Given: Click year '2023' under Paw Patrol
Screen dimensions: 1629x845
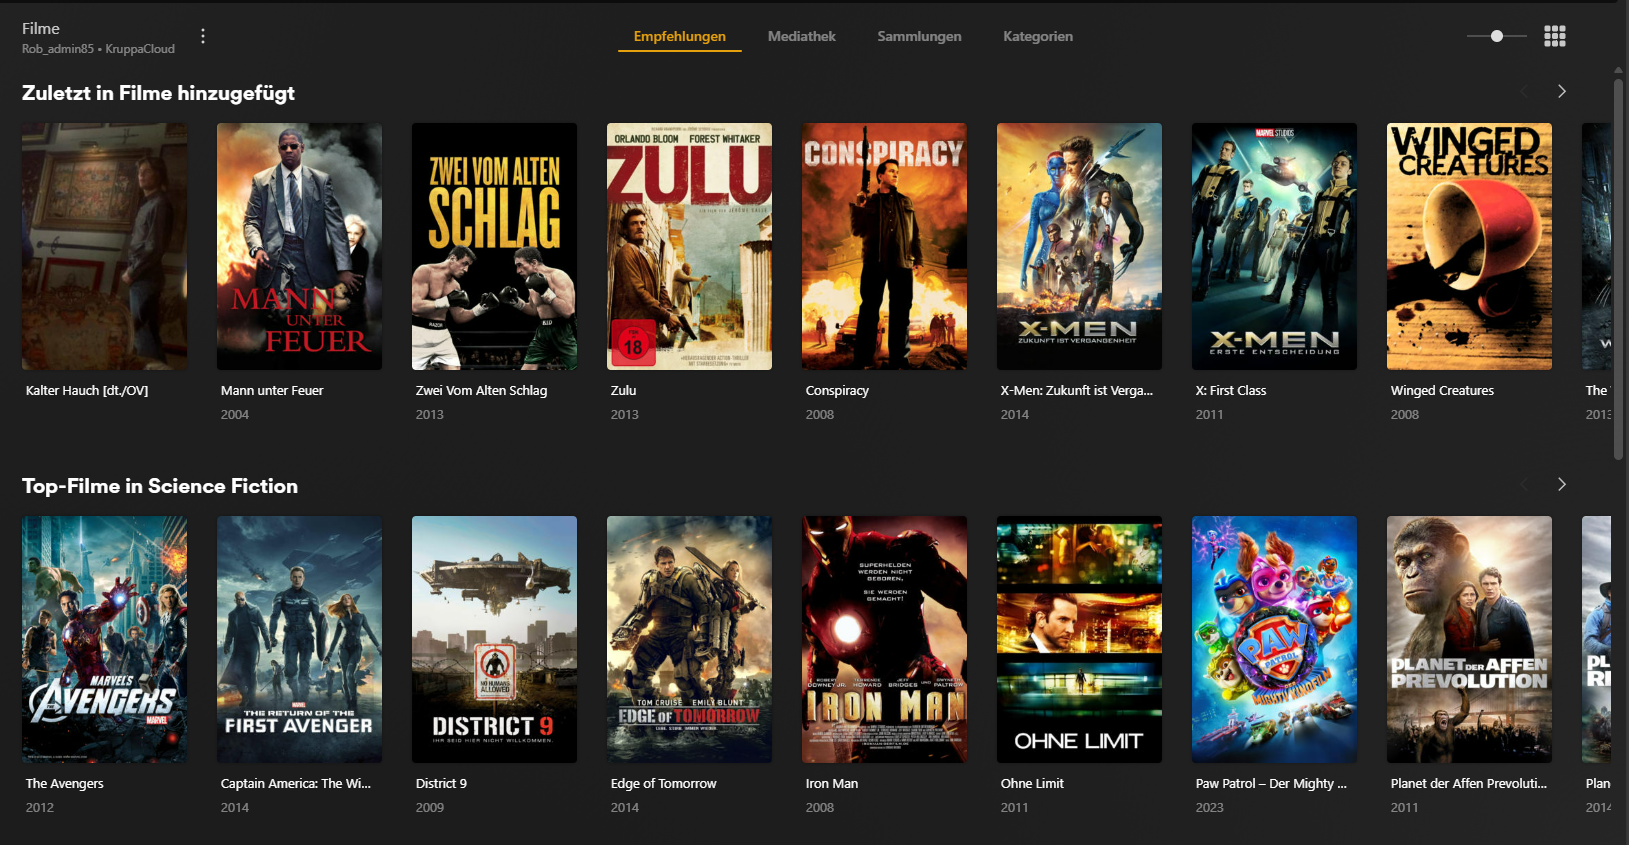Looking at the screenshot, I should [x=1210, y=808].
